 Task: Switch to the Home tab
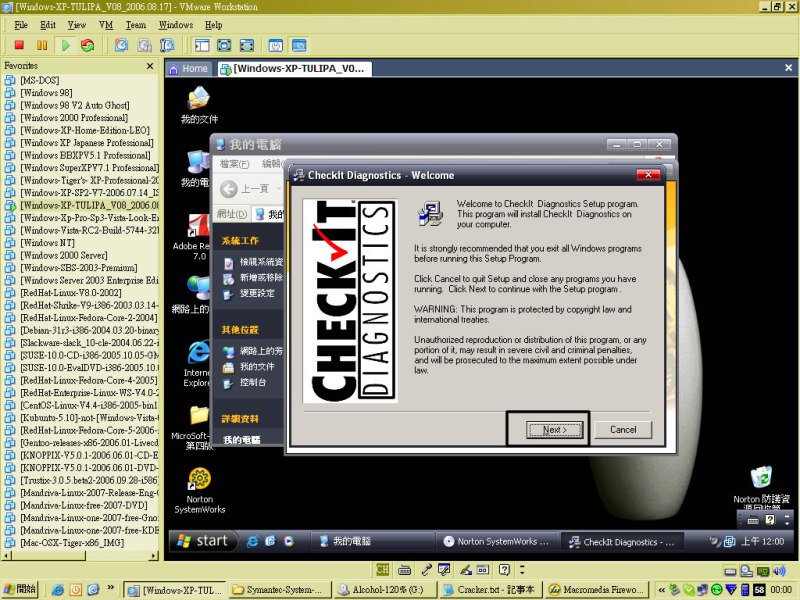(x=188, y=69)
